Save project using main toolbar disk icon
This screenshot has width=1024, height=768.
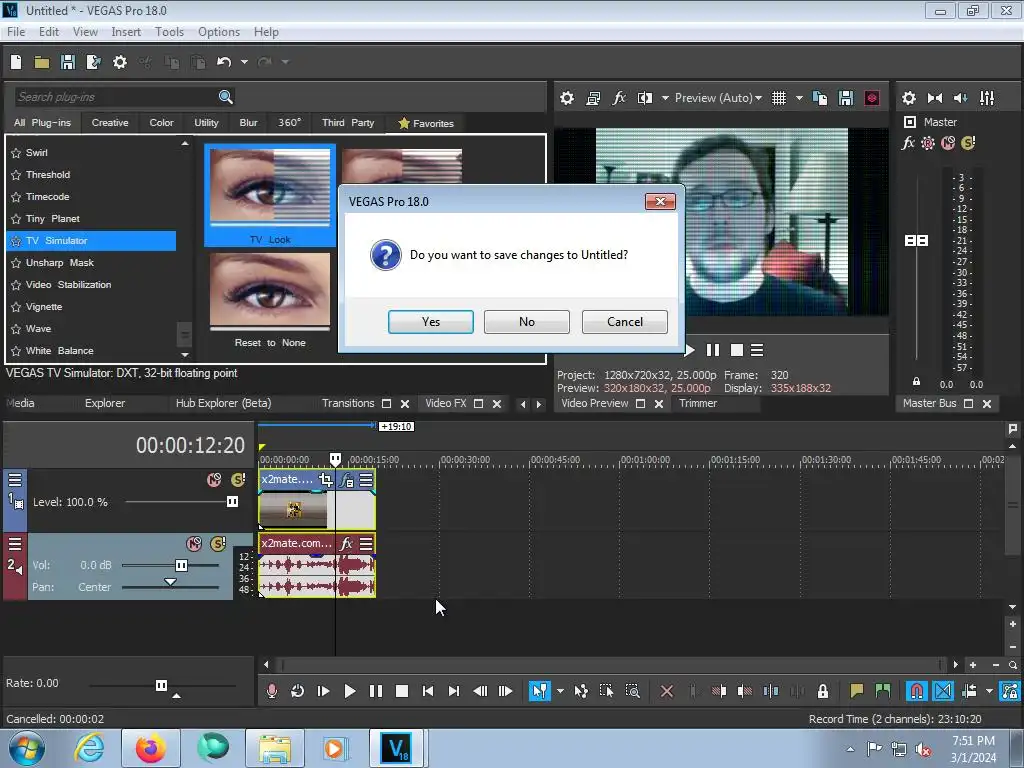pos(68,62)
